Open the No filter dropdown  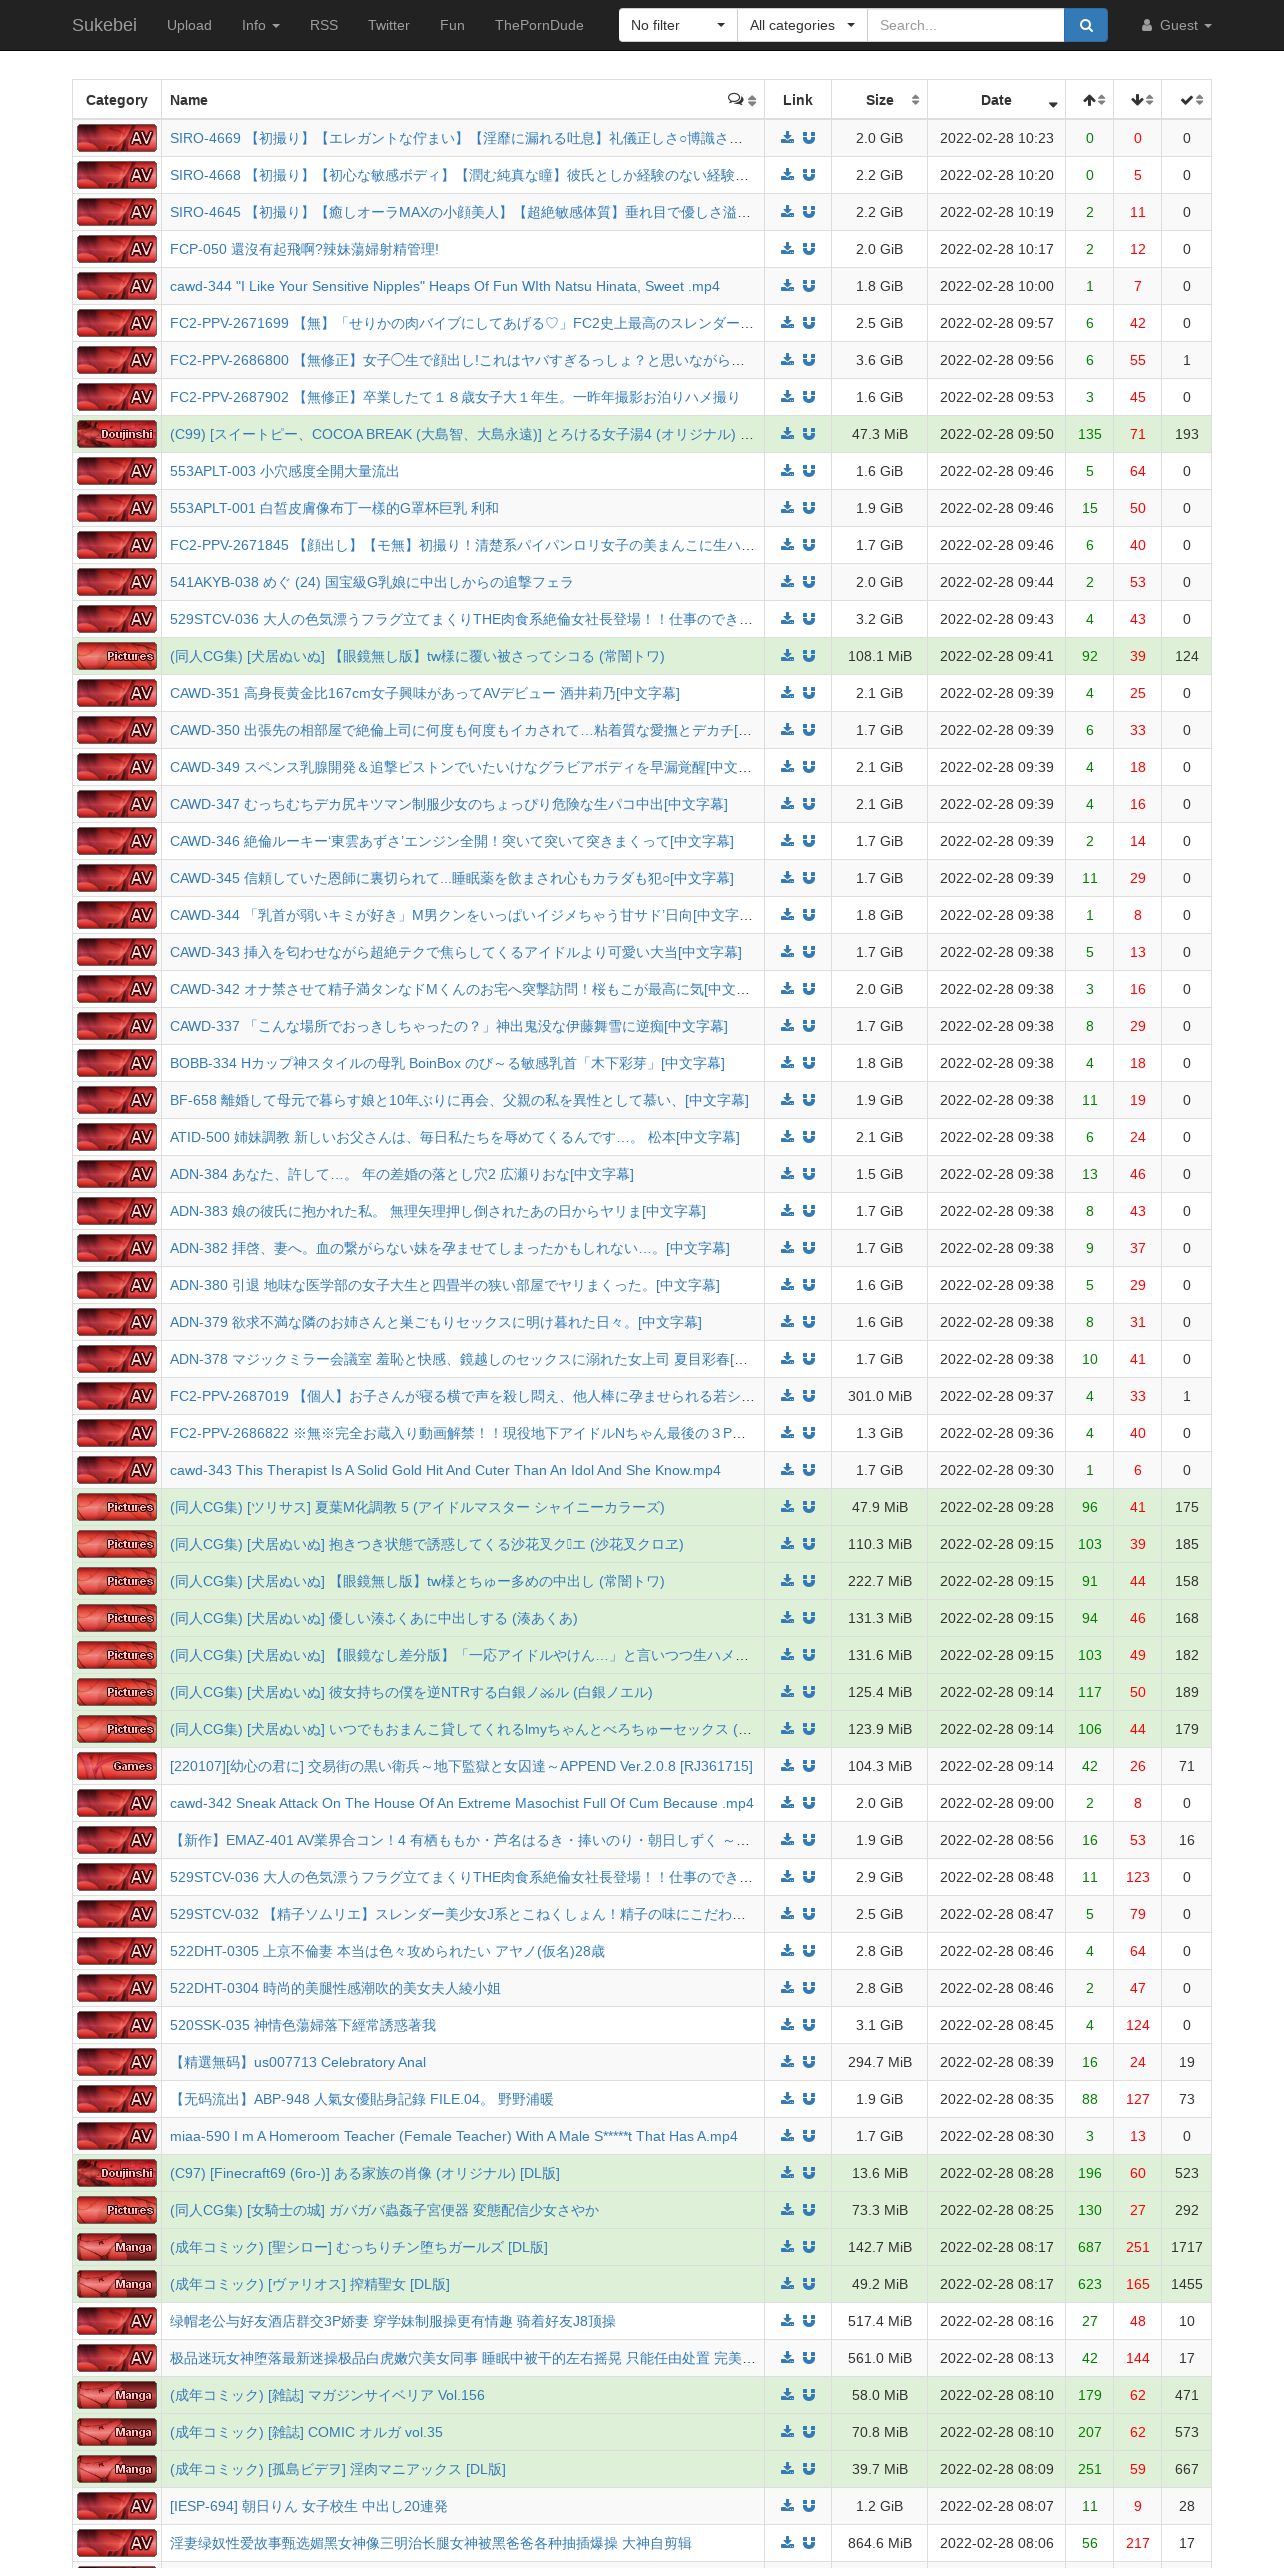coord(678,25)
